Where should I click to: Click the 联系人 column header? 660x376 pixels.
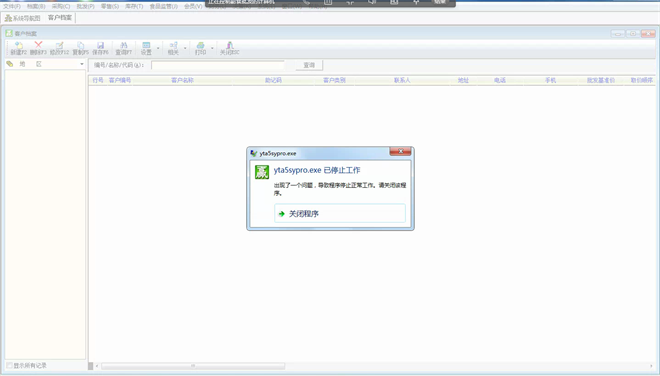point(402,80)
